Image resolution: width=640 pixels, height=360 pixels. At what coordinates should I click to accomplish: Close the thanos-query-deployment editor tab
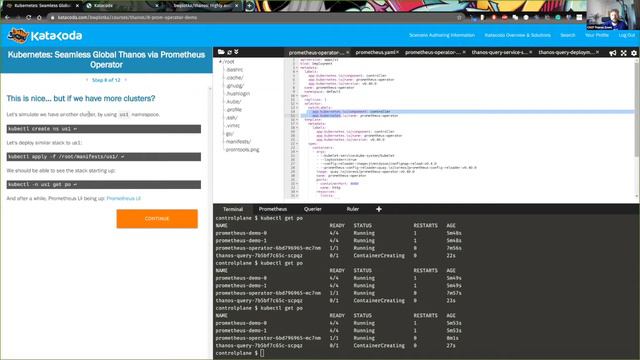pos(597,52)
